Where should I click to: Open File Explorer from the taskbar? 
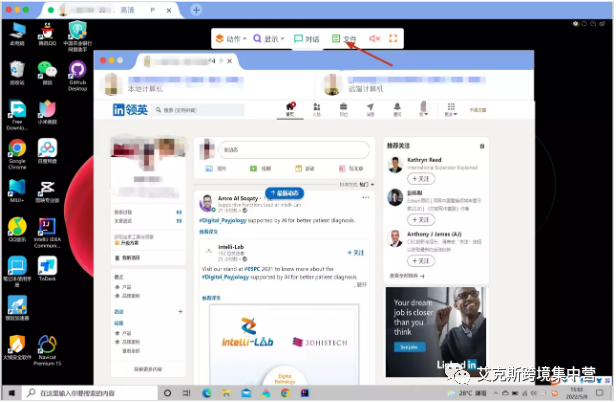[226, 393]
